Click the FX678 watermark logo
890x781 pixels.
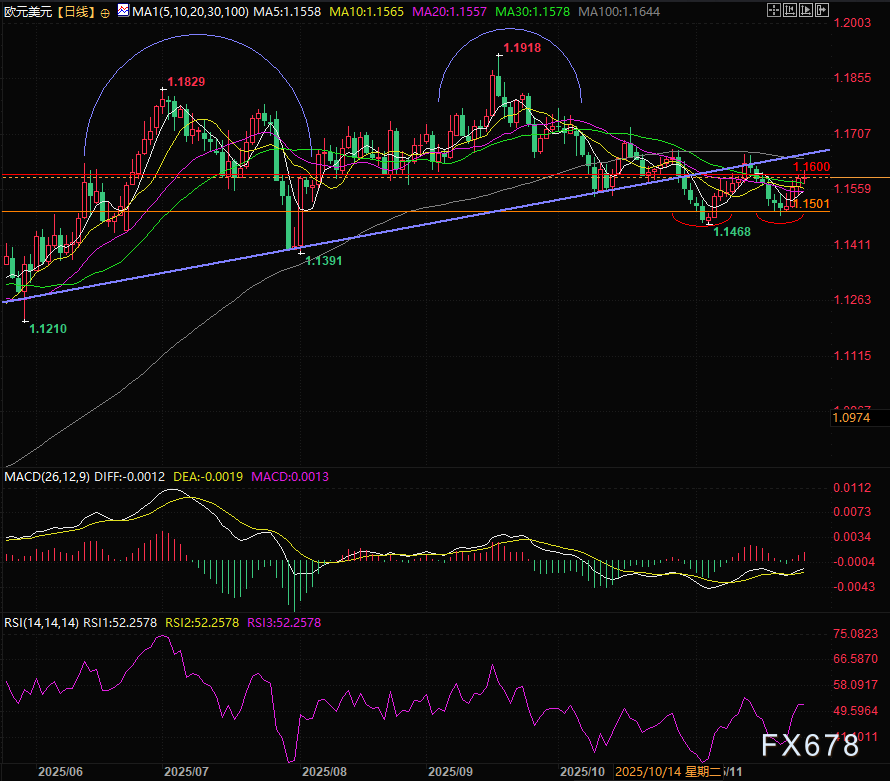click(x=811, y=746)
